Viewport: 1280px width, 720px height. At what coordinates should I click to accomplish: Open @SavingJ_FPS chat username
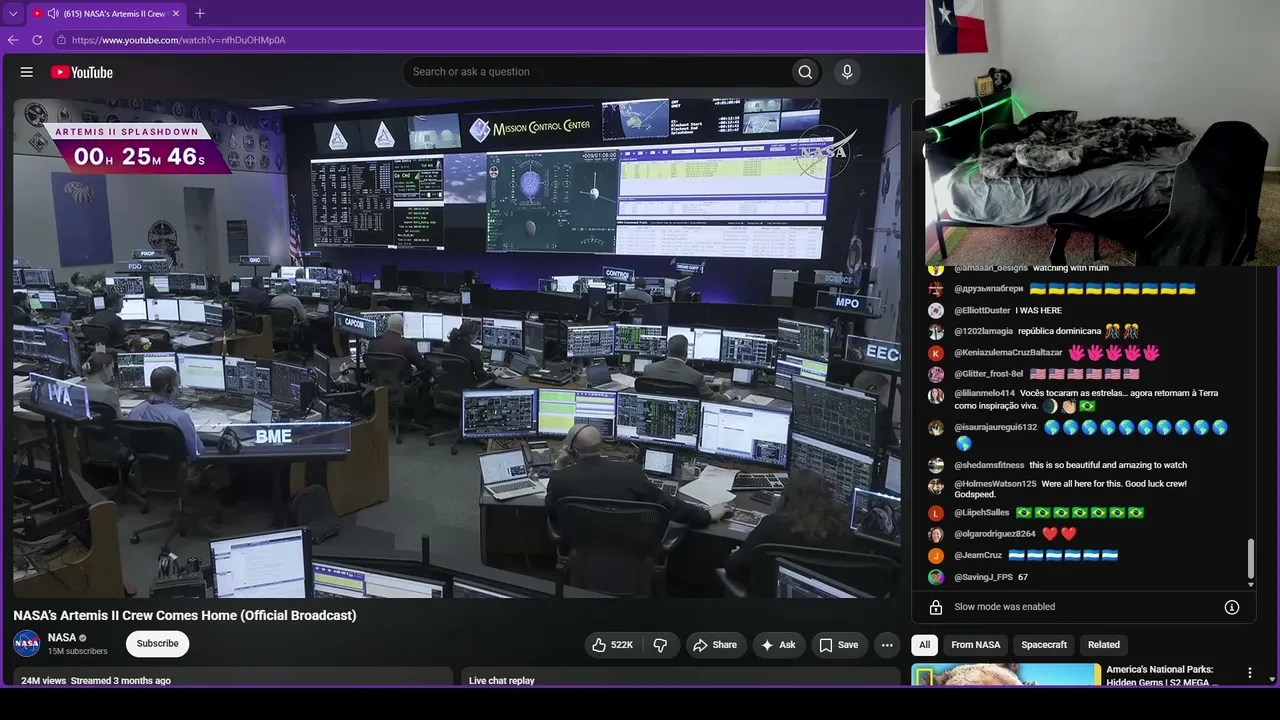point(984,578)
